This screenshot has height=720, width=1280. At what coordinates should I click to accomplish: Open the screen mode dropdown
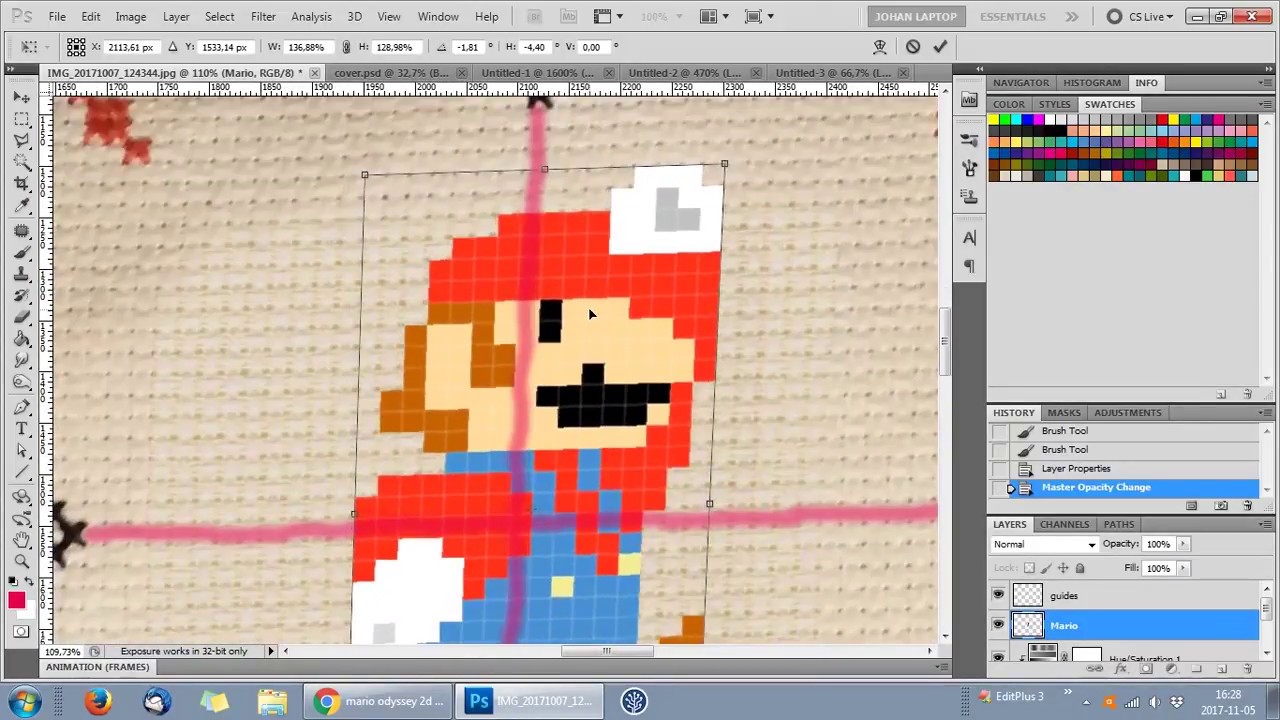[x=760, y=17]
